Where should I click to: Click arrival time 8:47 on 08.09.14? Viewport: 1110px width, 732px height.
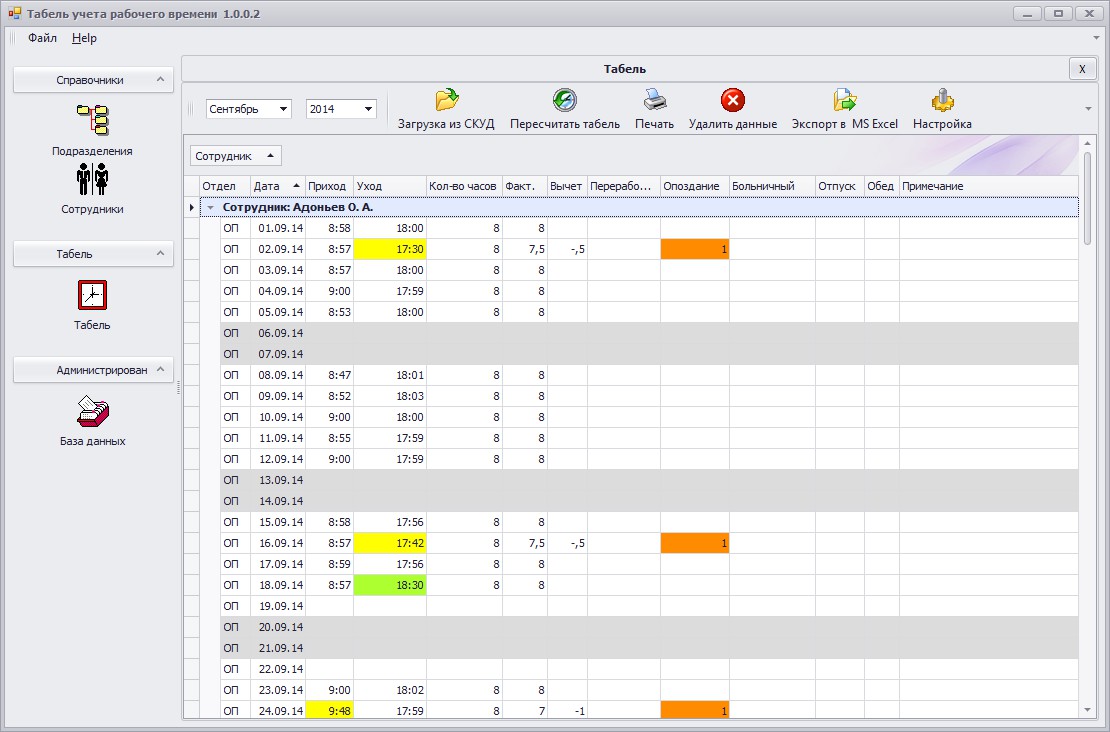329,375
